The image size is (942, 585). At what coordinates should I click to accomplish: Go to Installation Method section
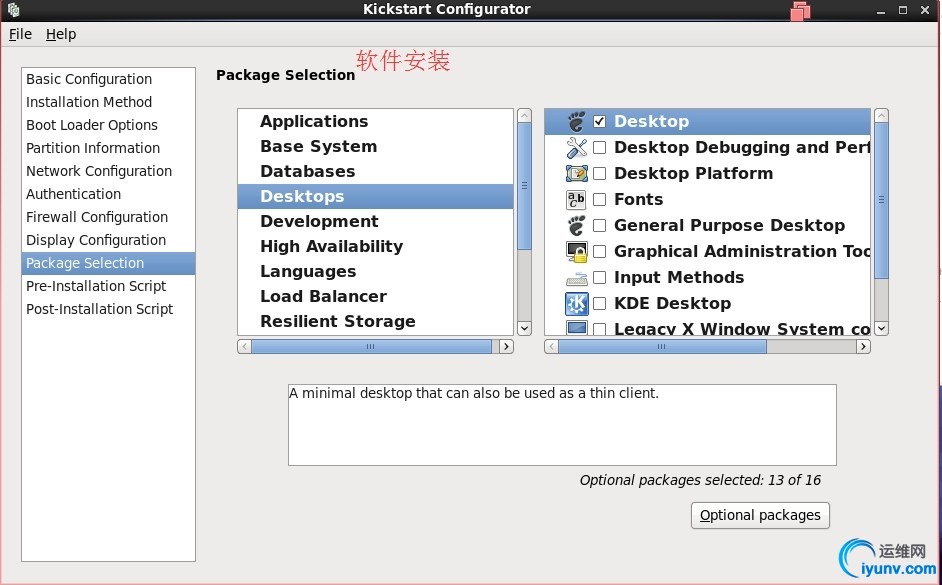tap(108, 102)
